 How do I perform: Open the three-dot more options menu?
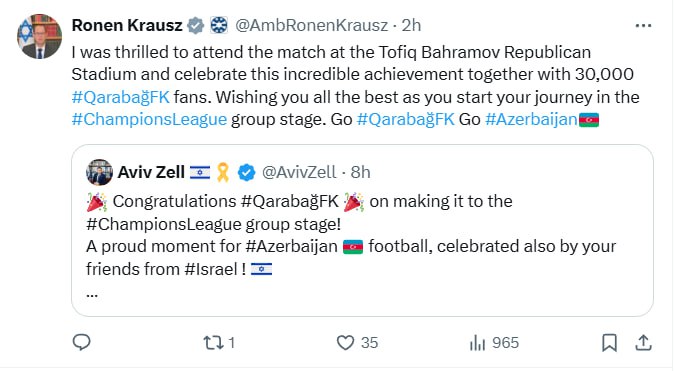[x=643, y=26]
